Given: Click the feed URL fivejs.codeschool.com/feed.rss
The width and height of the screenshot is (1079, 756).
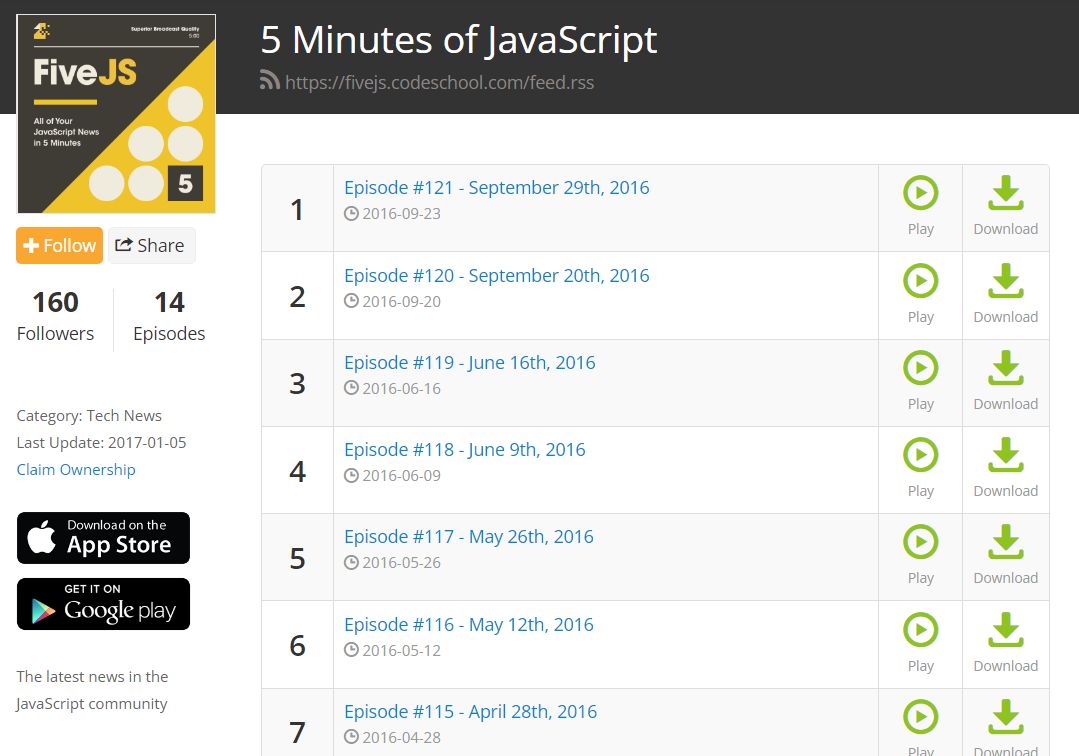Looking at the screenshot, I should (439, 83).
